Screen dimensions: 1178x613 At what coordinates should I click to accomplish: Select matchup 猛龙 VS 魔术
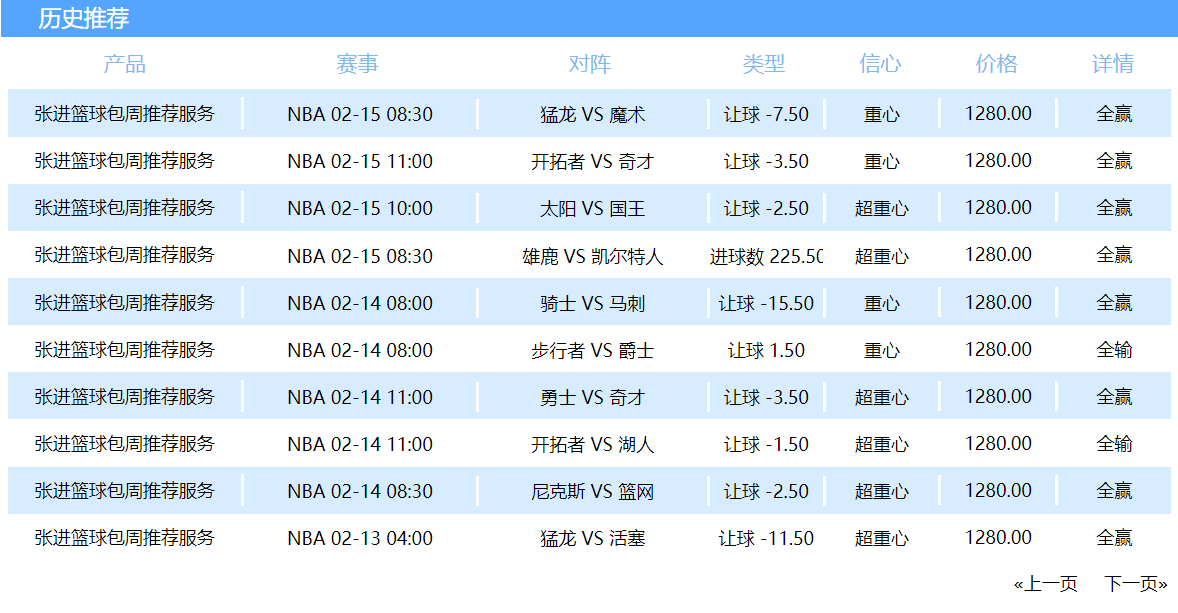pyautogui.click(x=593, y=114)
